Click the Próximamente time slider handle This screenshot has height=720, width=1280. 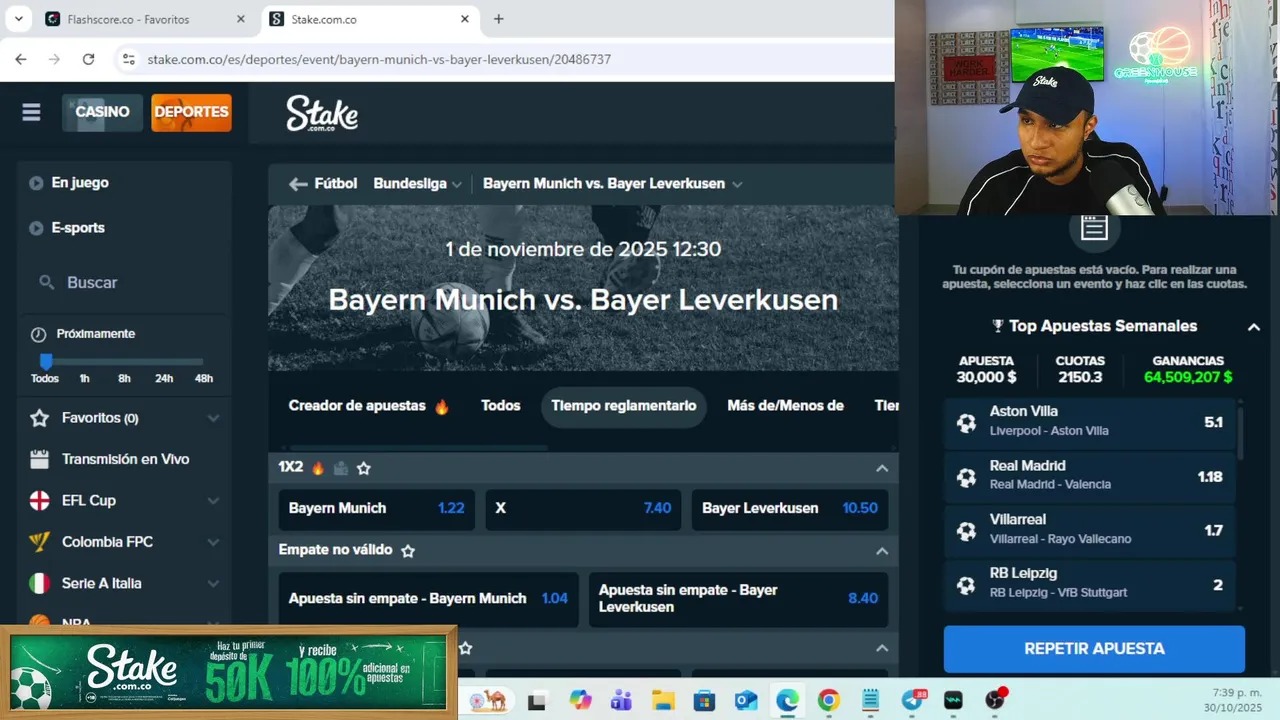[45, 361]
